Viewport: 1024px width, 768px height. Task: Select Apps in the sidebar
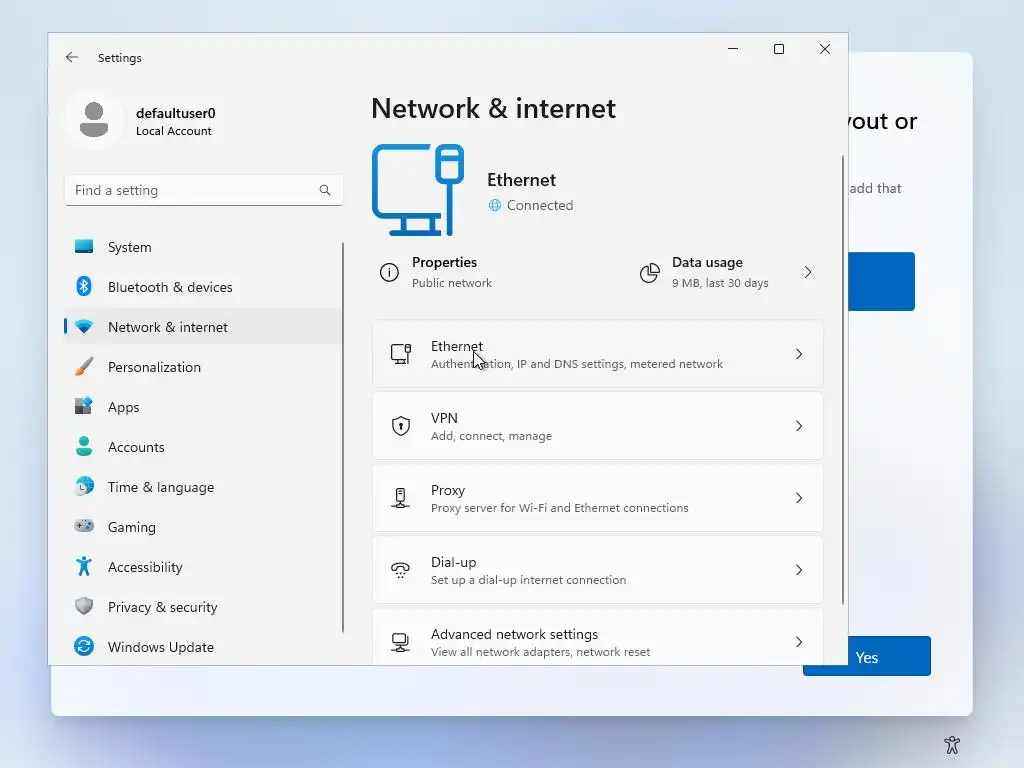point(203,406)
